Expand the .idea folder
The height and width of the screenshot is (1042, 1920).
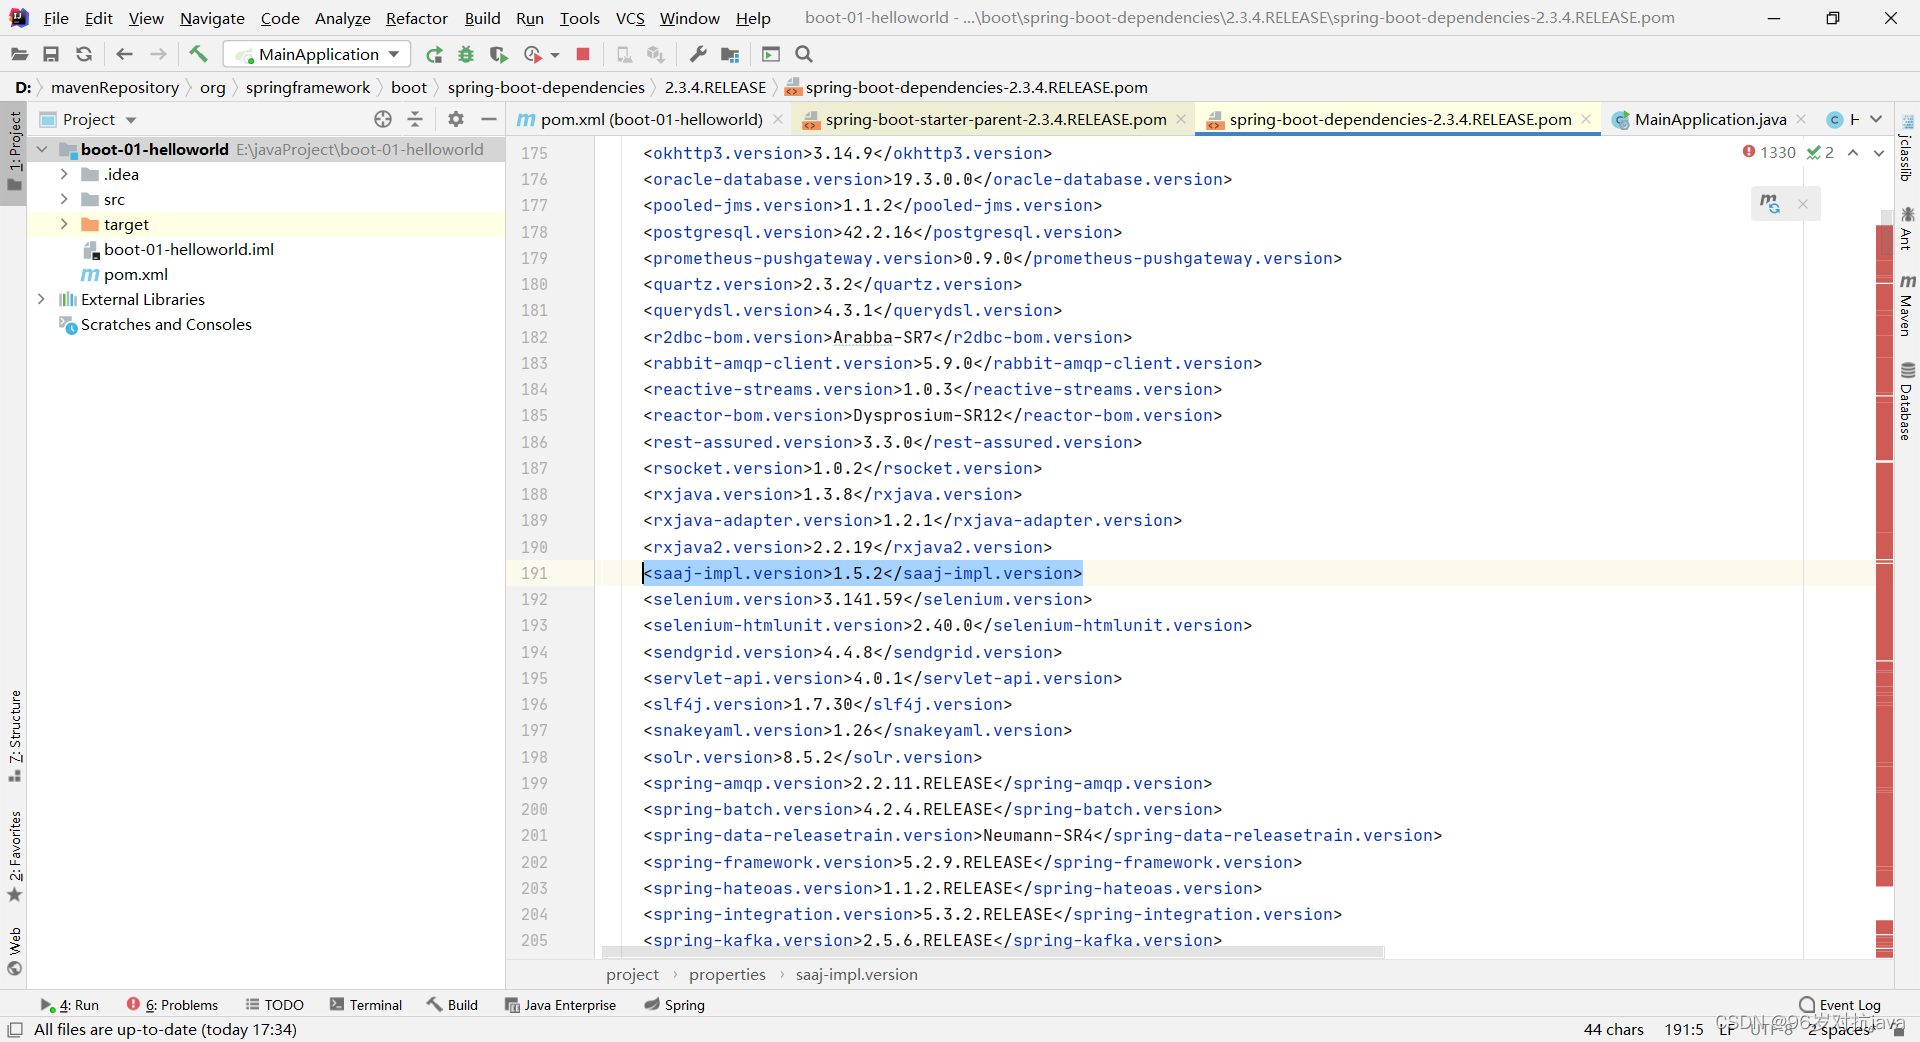[x=64, y=174]
